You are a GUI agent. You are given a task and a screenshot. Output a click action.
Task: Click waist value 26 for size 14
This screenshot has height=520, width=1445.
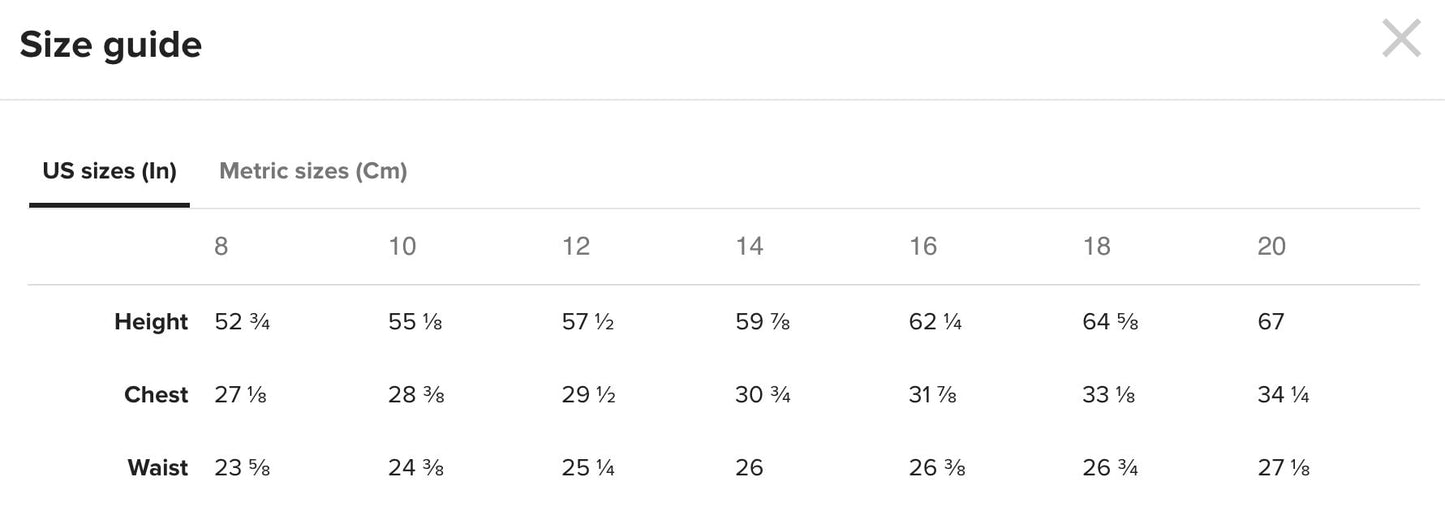coord(749,468)
